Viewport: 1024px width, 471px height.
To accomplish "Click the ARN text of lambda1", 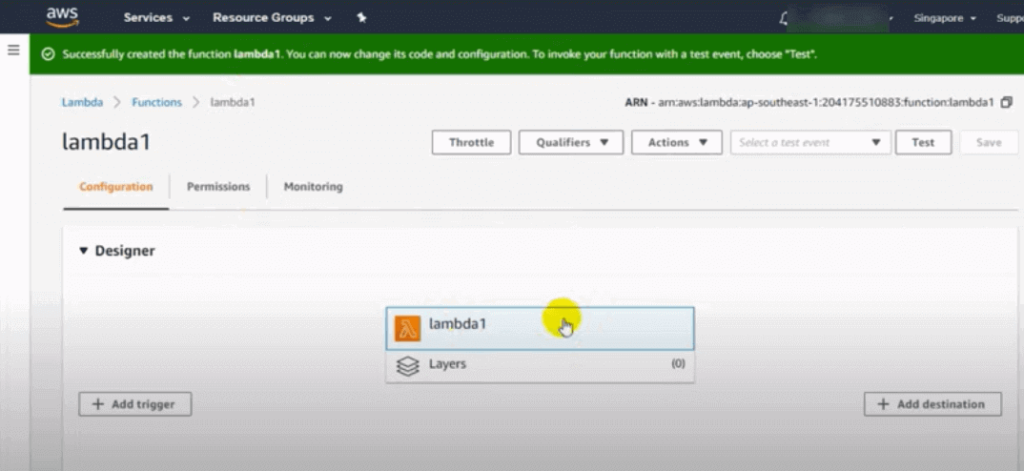I will pyautogui.click(x=809, y=103).
